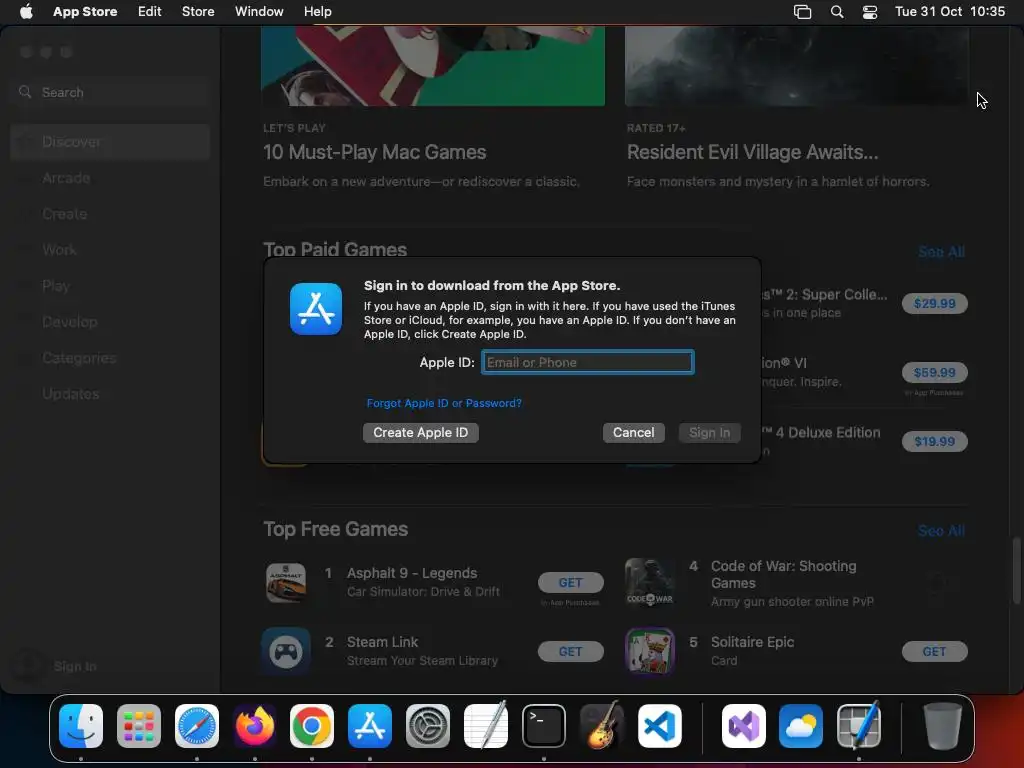Click the $29.99 price button
The width and height of the screenshot is (1024, 768).
click(x=935, y=303)
